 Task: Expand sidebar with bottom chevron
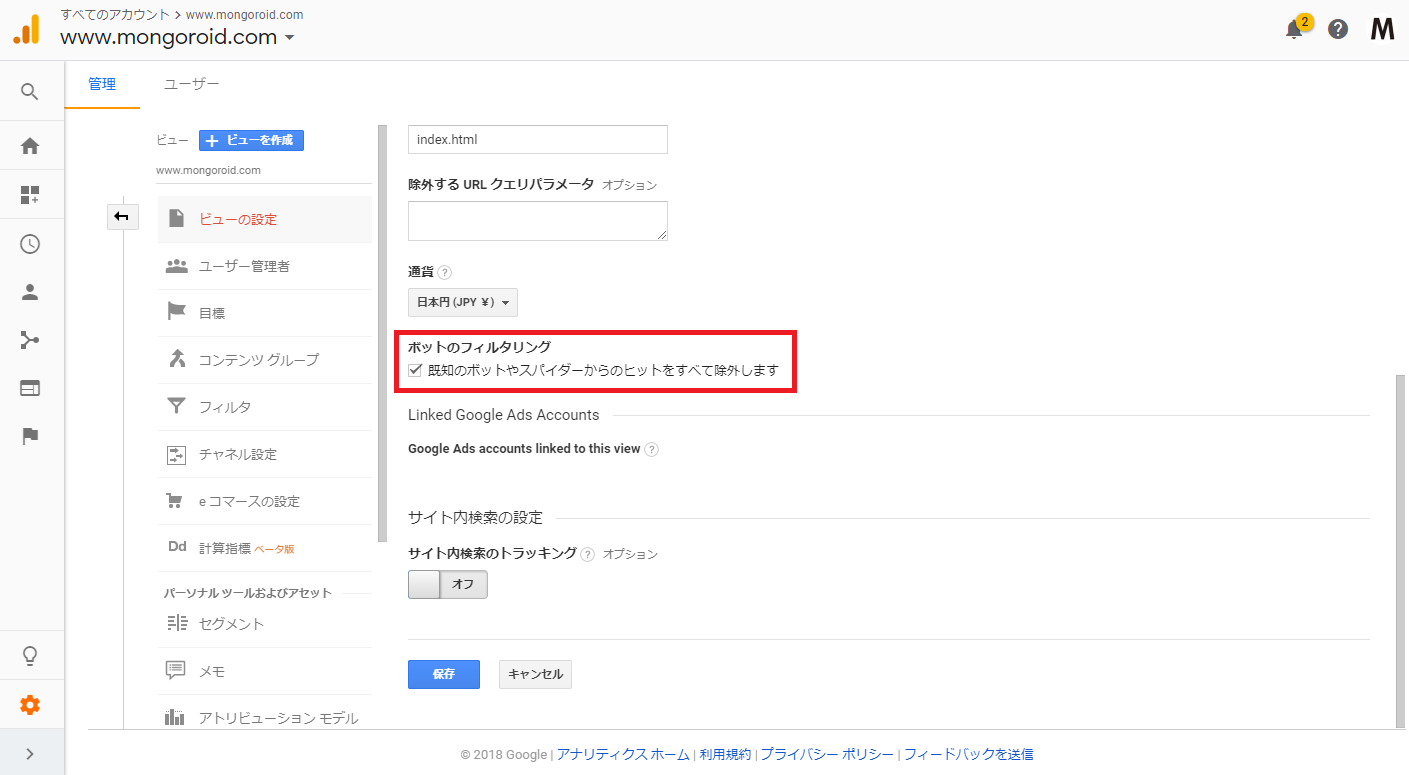(30, 754)
